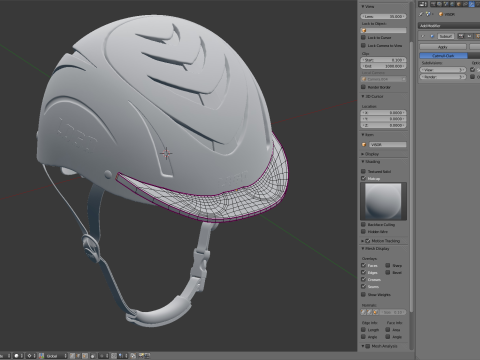Toggle Edges overlay checkbox
This screenshot has width=480, height=360.
point(363,272)
